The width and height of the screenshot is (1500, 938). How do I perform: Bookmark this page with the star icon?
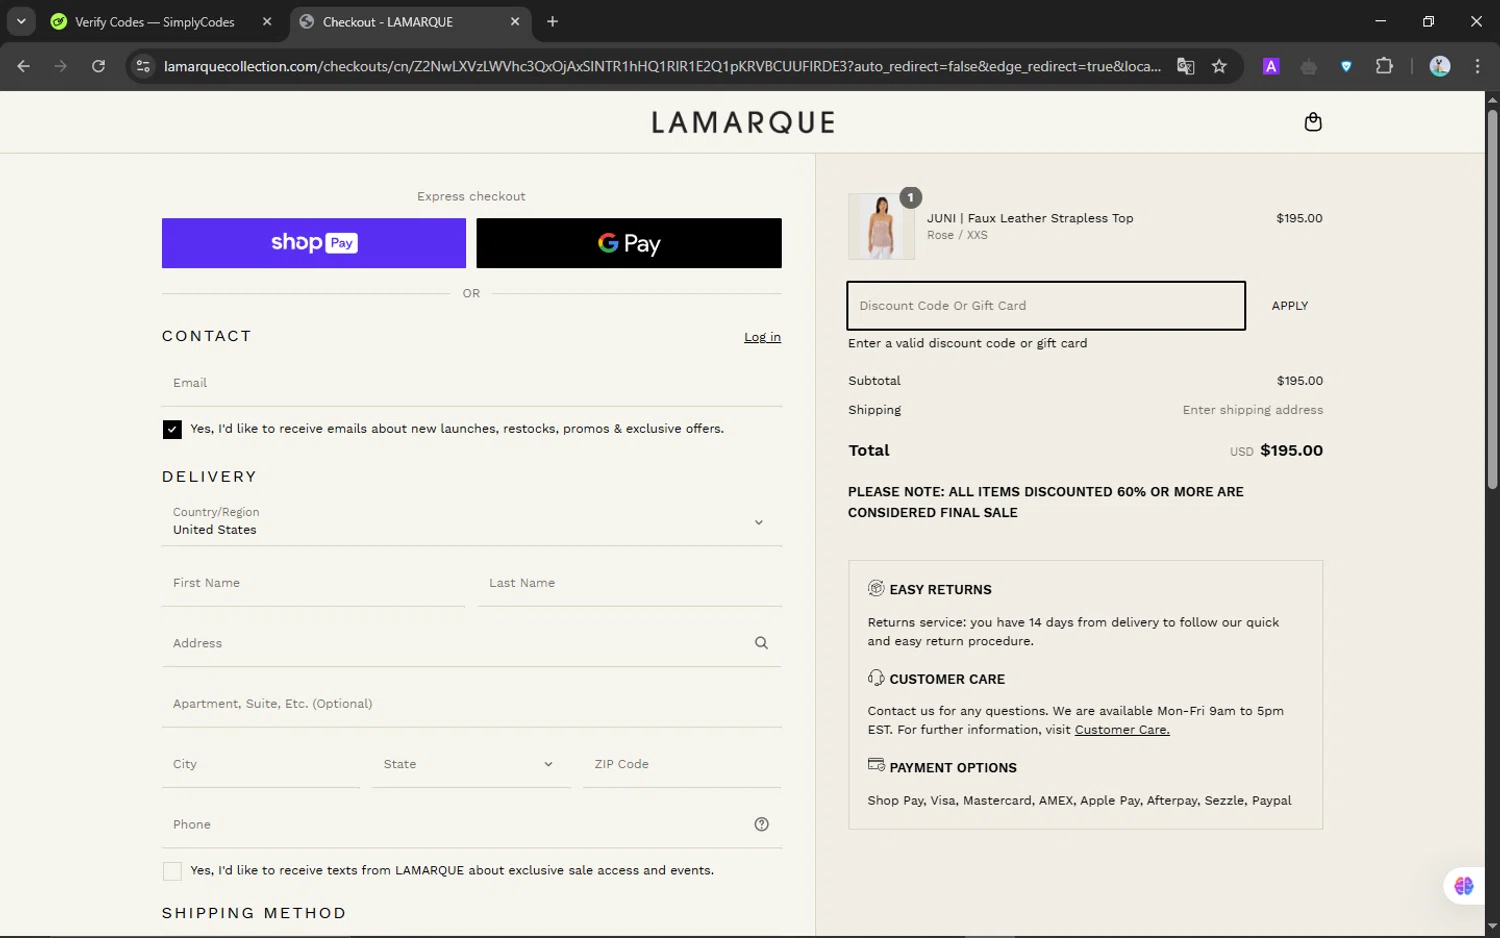(x=1219, y=66)
